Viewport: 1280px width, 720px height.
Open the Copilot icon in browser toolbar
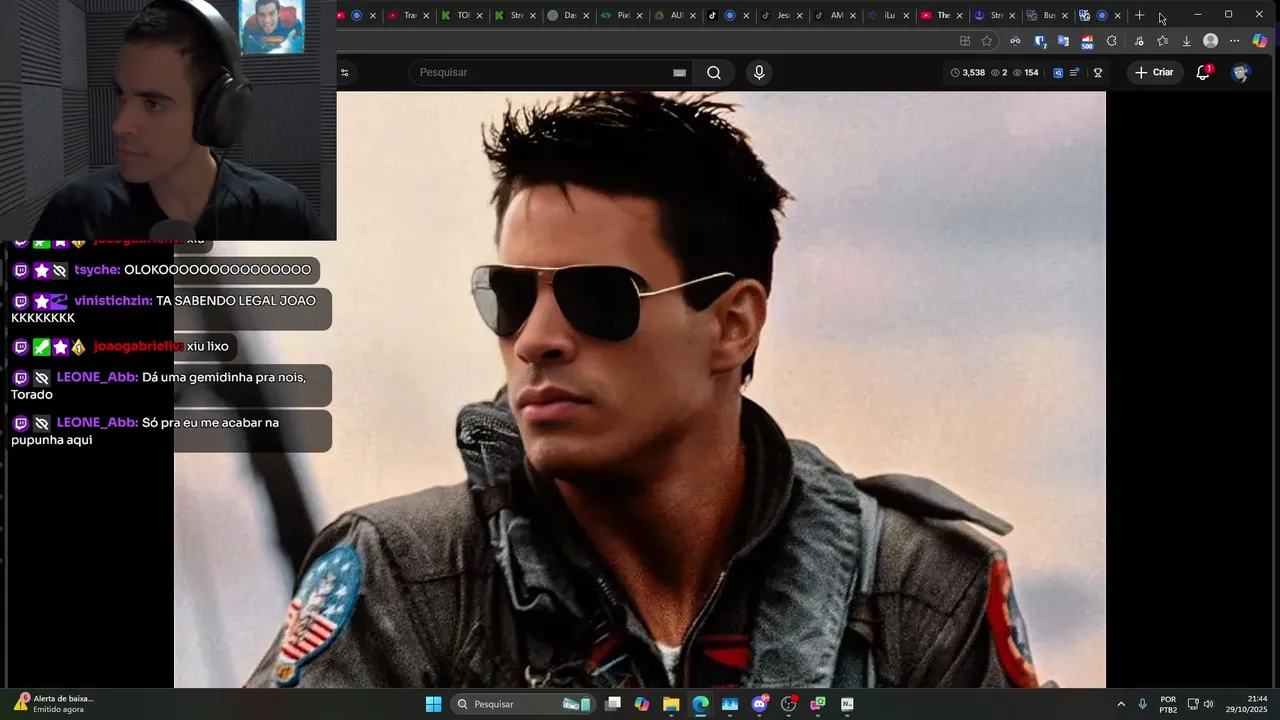point(1260,41)
